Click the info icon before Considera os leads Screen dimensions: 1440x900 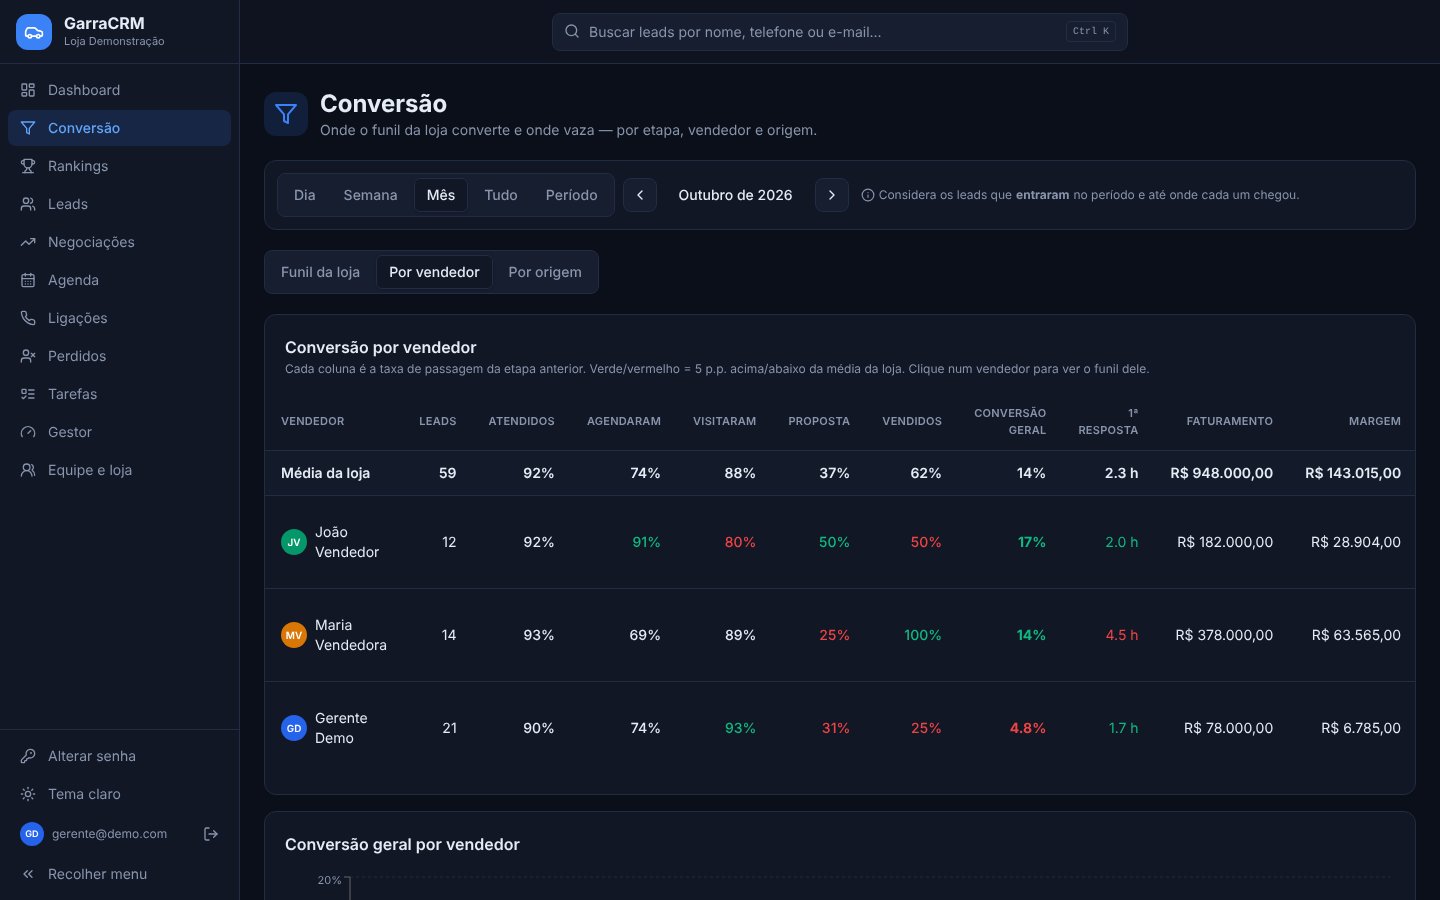coord(868,195)
